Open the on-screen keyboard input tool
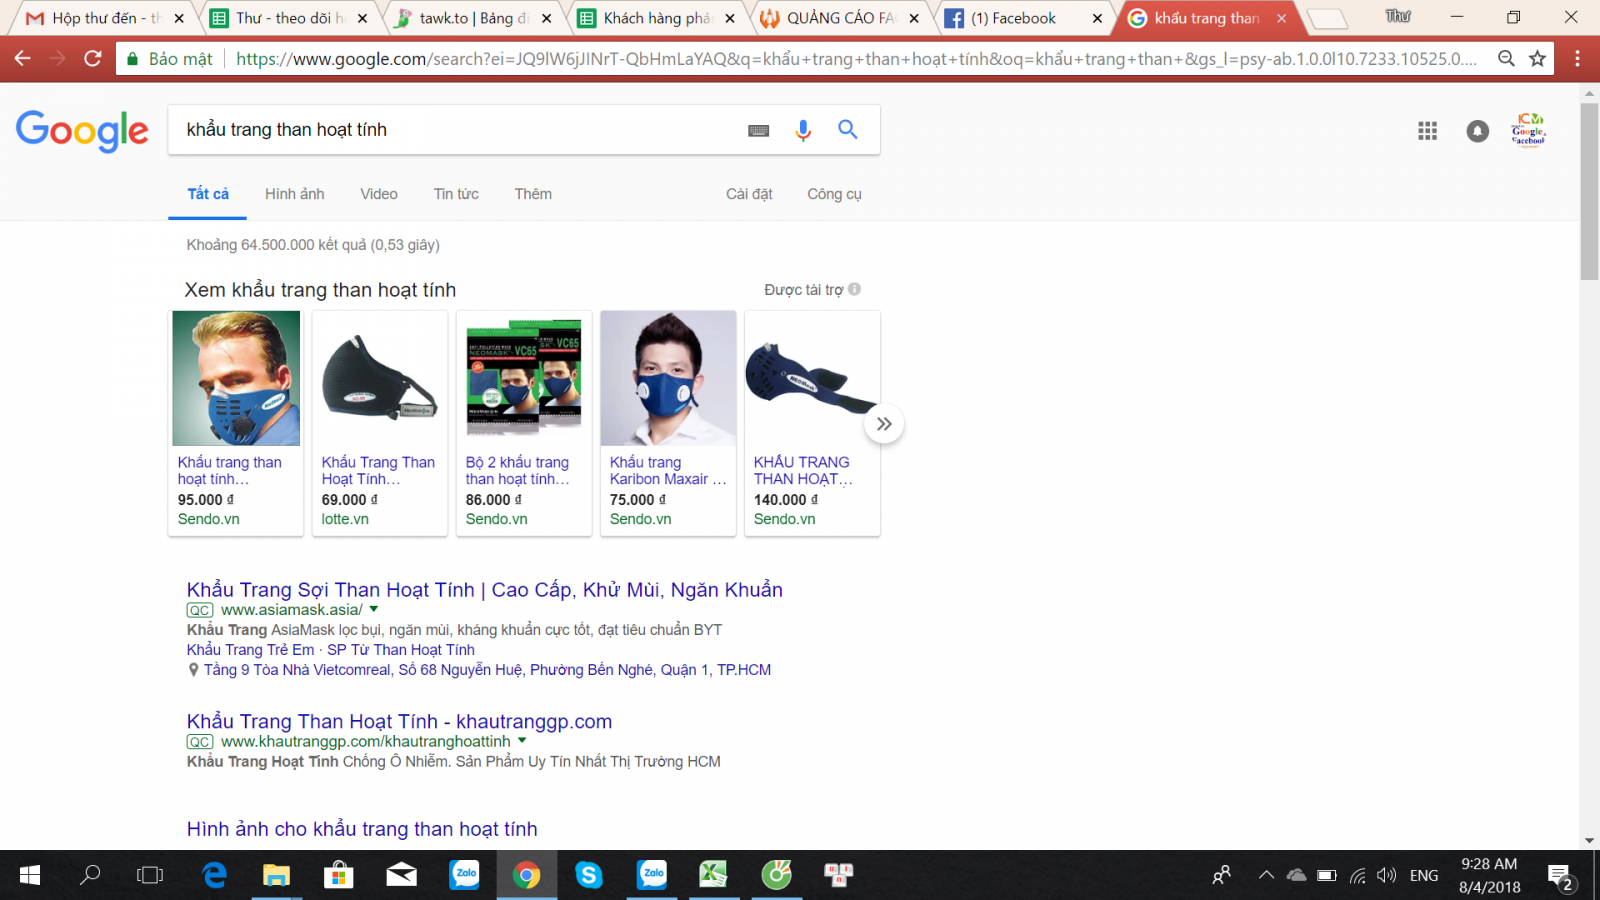1600x900 pixels. click(x=759, y=130)
